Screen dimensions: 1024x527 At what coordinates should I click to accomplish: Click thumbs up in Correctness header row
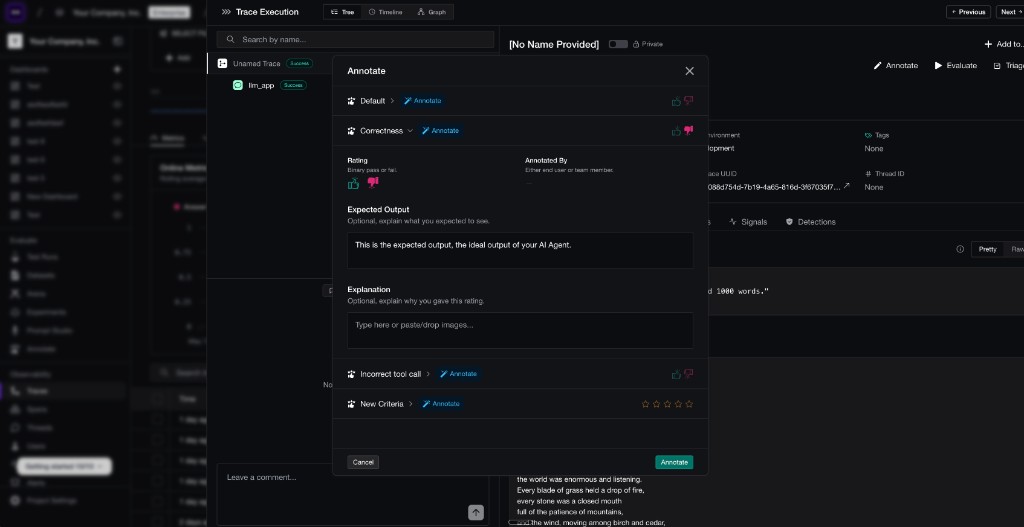(676, 131)
